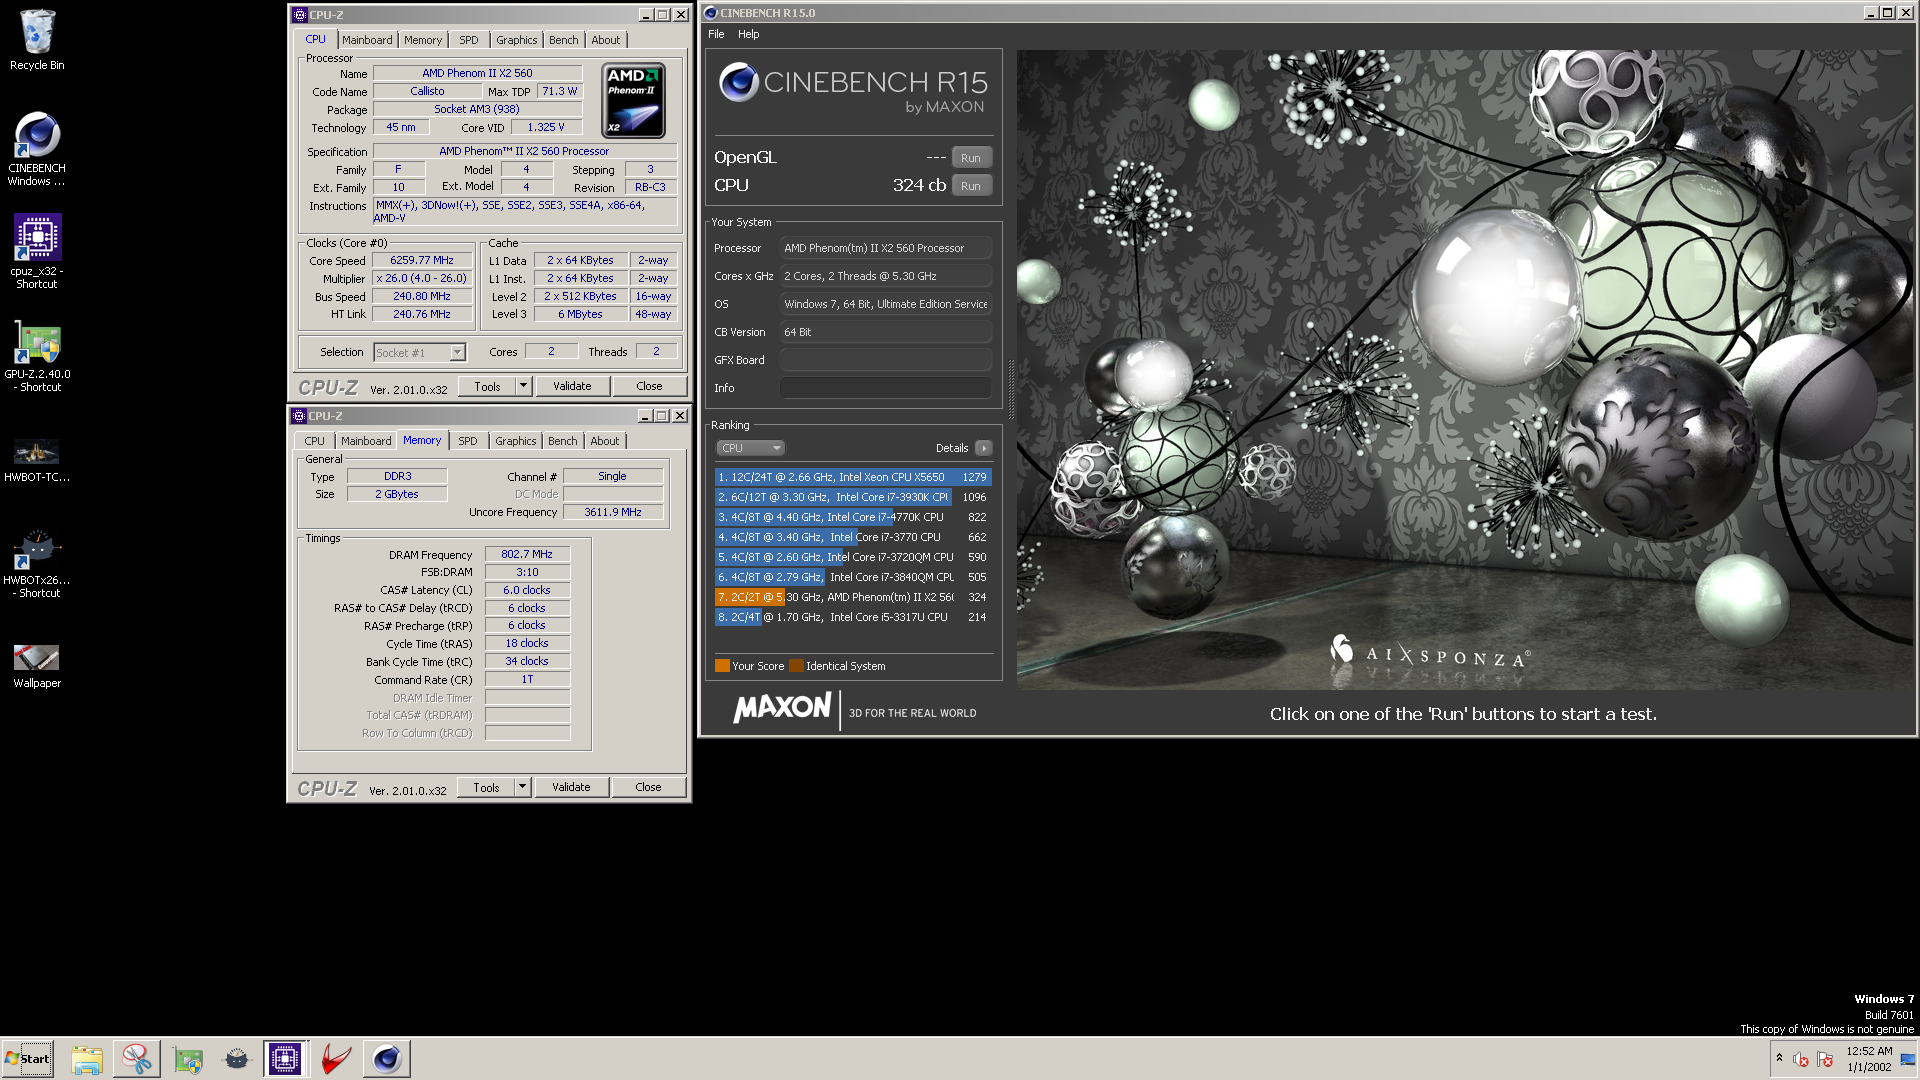The height and width of the screenshot is (1080, 1920).
Task: Click the GFX Board field in Cinebench
Action: click(x=886, y=360)
